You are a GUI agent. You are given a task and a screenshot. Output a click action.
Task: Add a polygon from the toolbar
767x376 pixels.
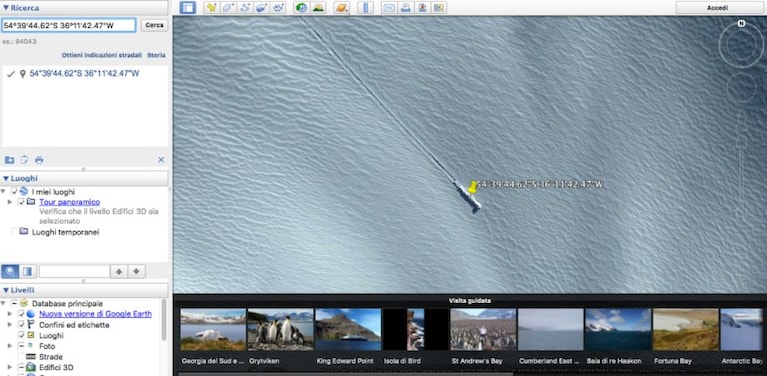tap(228, 7)
